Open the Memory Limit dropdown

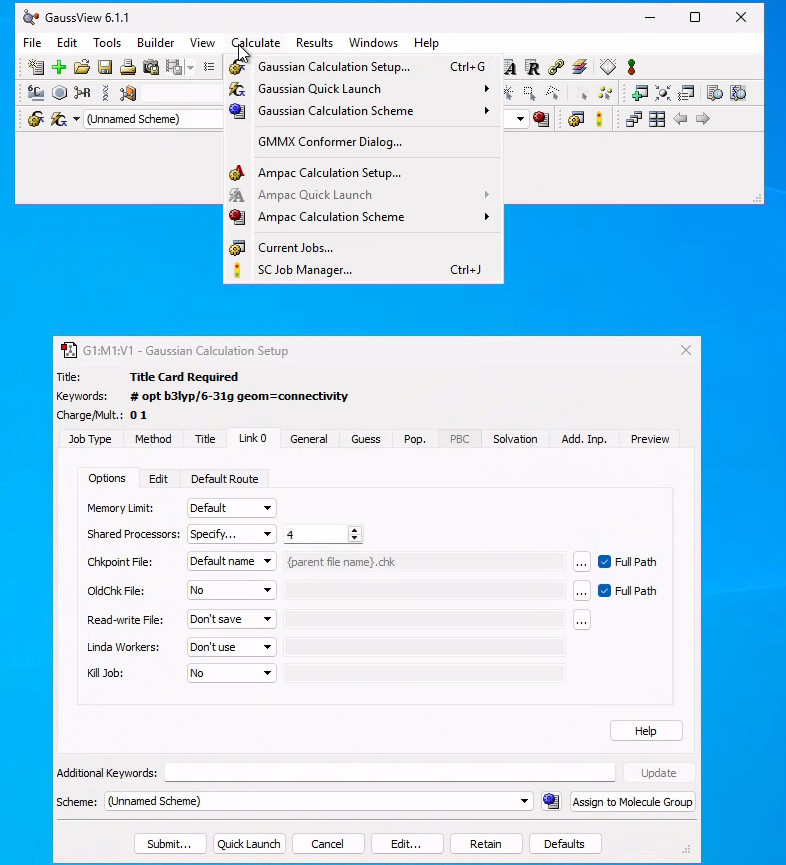pos(232,508)
